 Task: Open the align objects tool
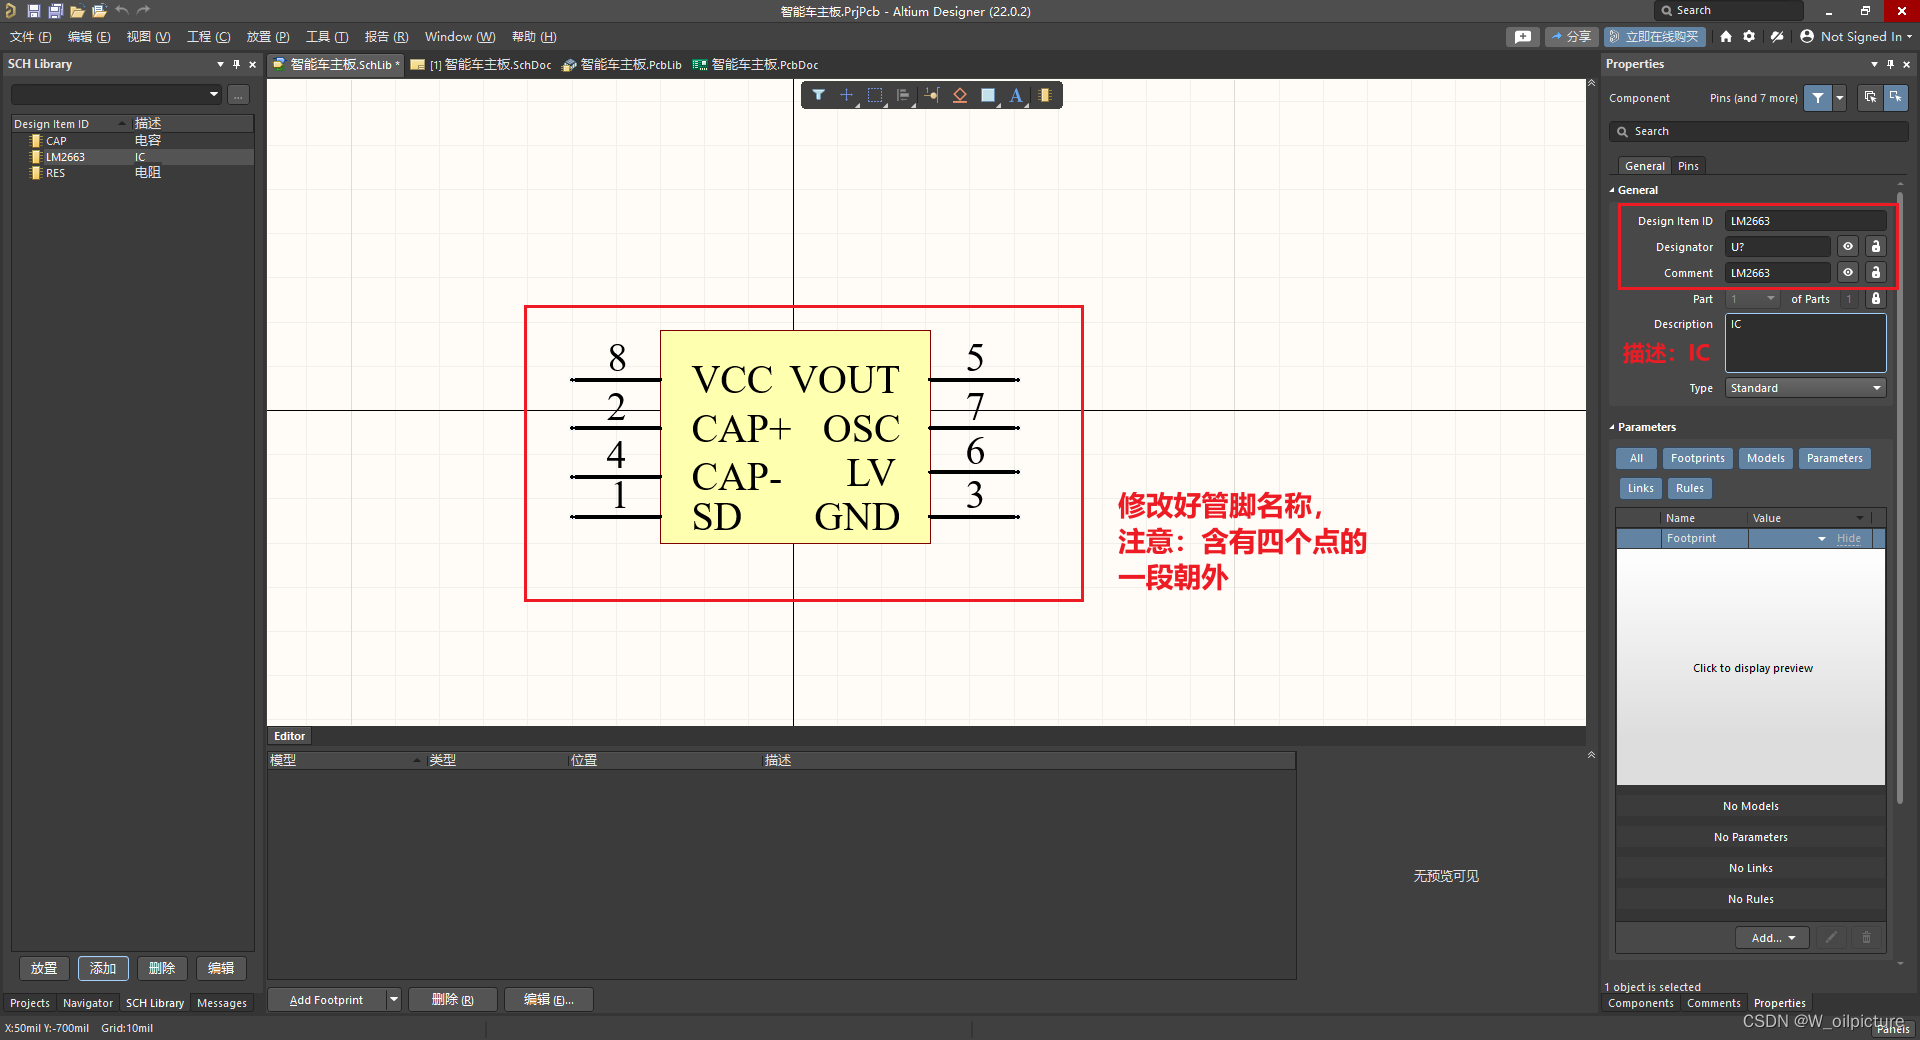tap(903, 95)
